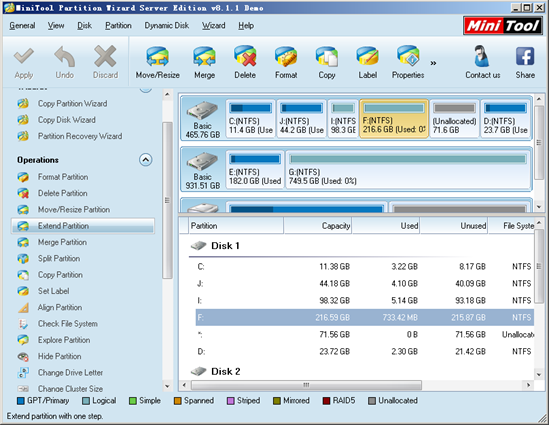Viewport: 549px width, 425px height.
Task: Launch Copy Partition Wizard
Action: click(x=72, y=104)
